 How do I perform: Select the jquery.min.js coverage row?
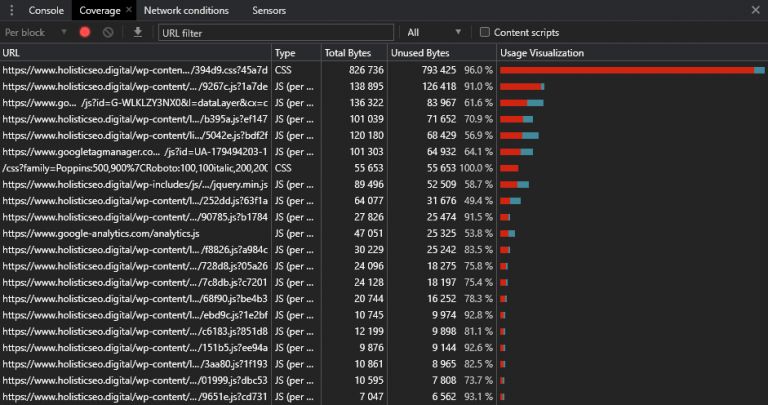(135, 184)
